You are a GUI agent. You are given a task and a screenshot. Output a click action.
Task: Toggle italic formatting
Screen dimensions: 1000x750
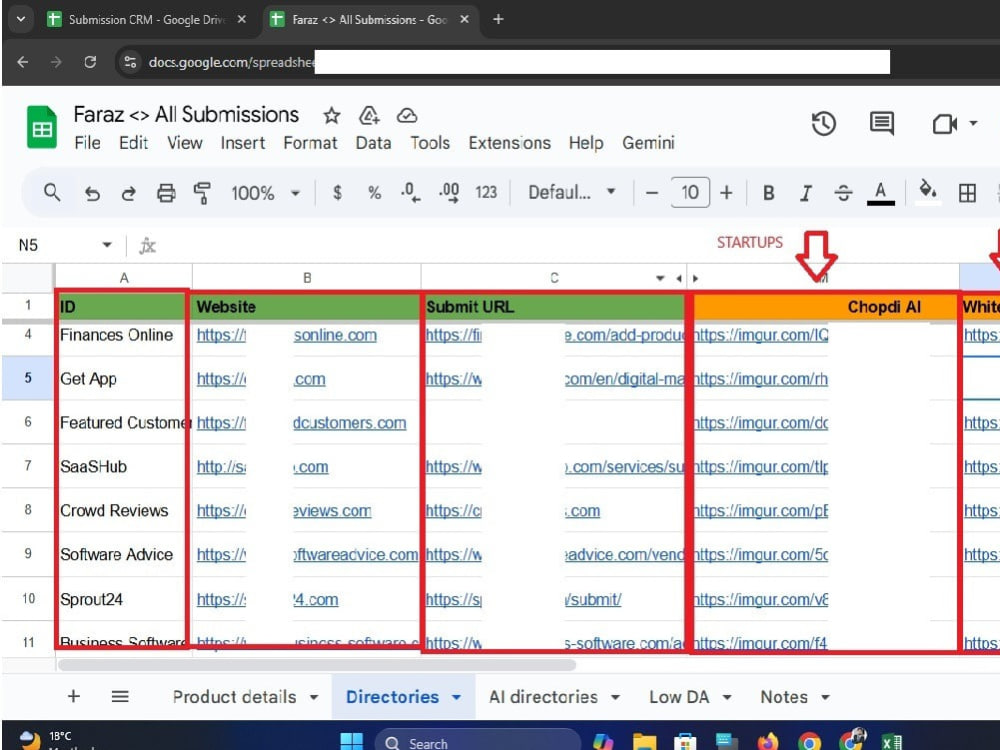point(806,193)
